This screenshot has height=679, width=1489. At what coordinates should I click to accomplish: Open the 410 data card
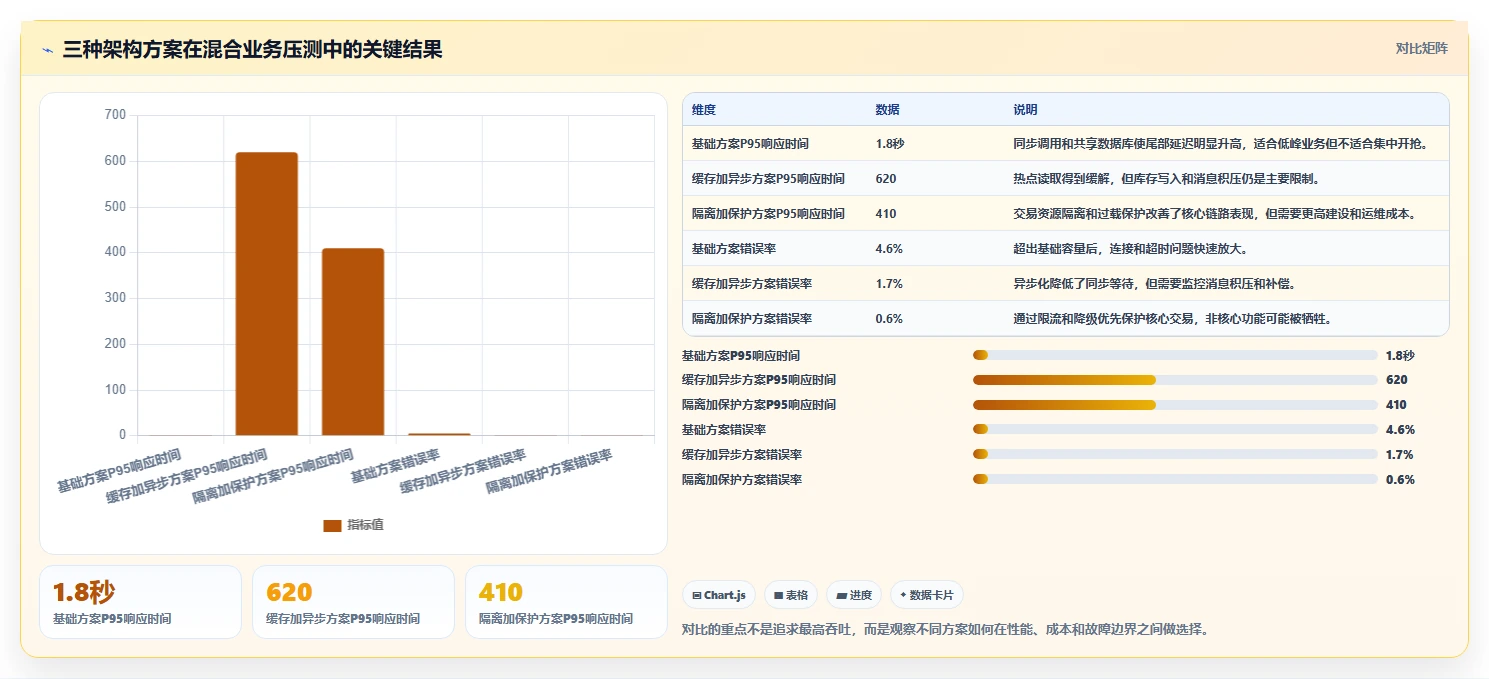tap(566, 602)
